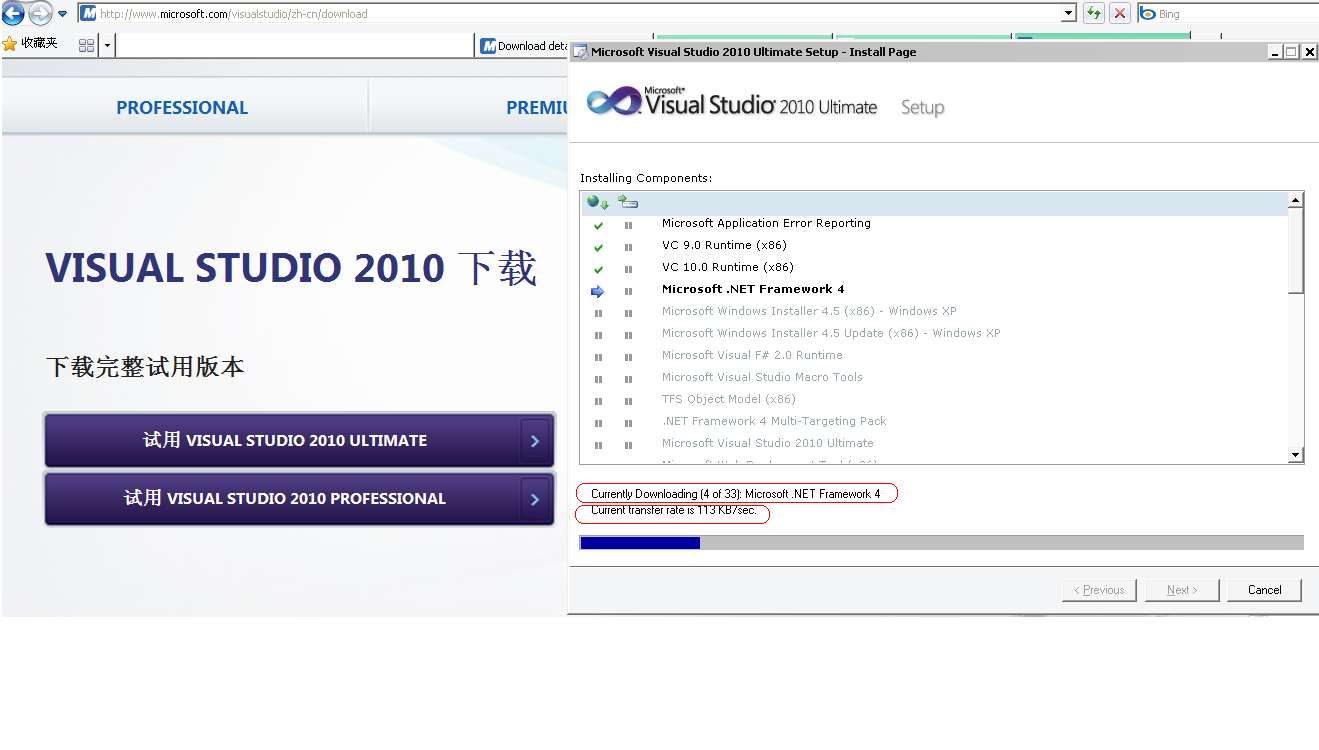Image resolution: width=1319 pixels, height=750 pixels.
Task: Go back using browser Back arrow
Action: tap(13, 13)
